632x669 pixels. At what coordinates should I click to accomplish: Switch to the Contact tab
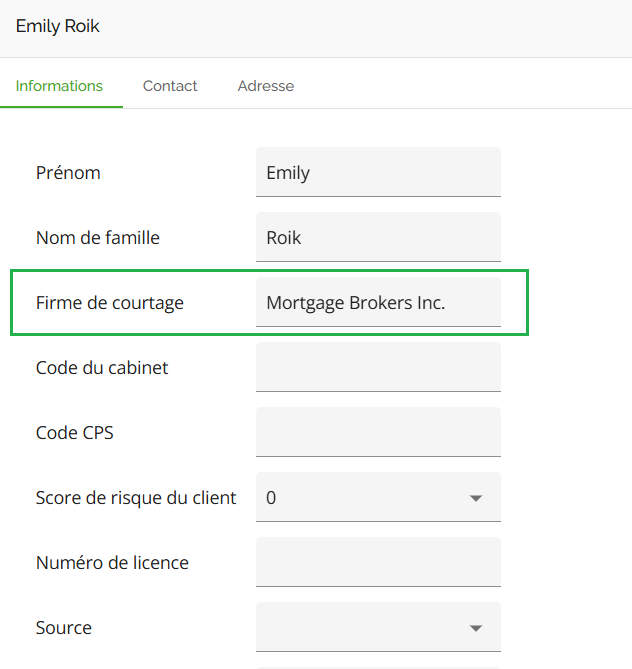(170, 86)
